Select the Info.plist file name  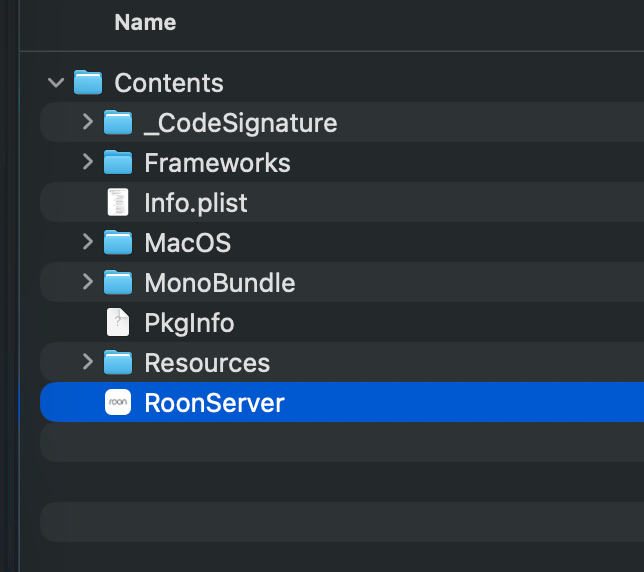click(195, 203)
